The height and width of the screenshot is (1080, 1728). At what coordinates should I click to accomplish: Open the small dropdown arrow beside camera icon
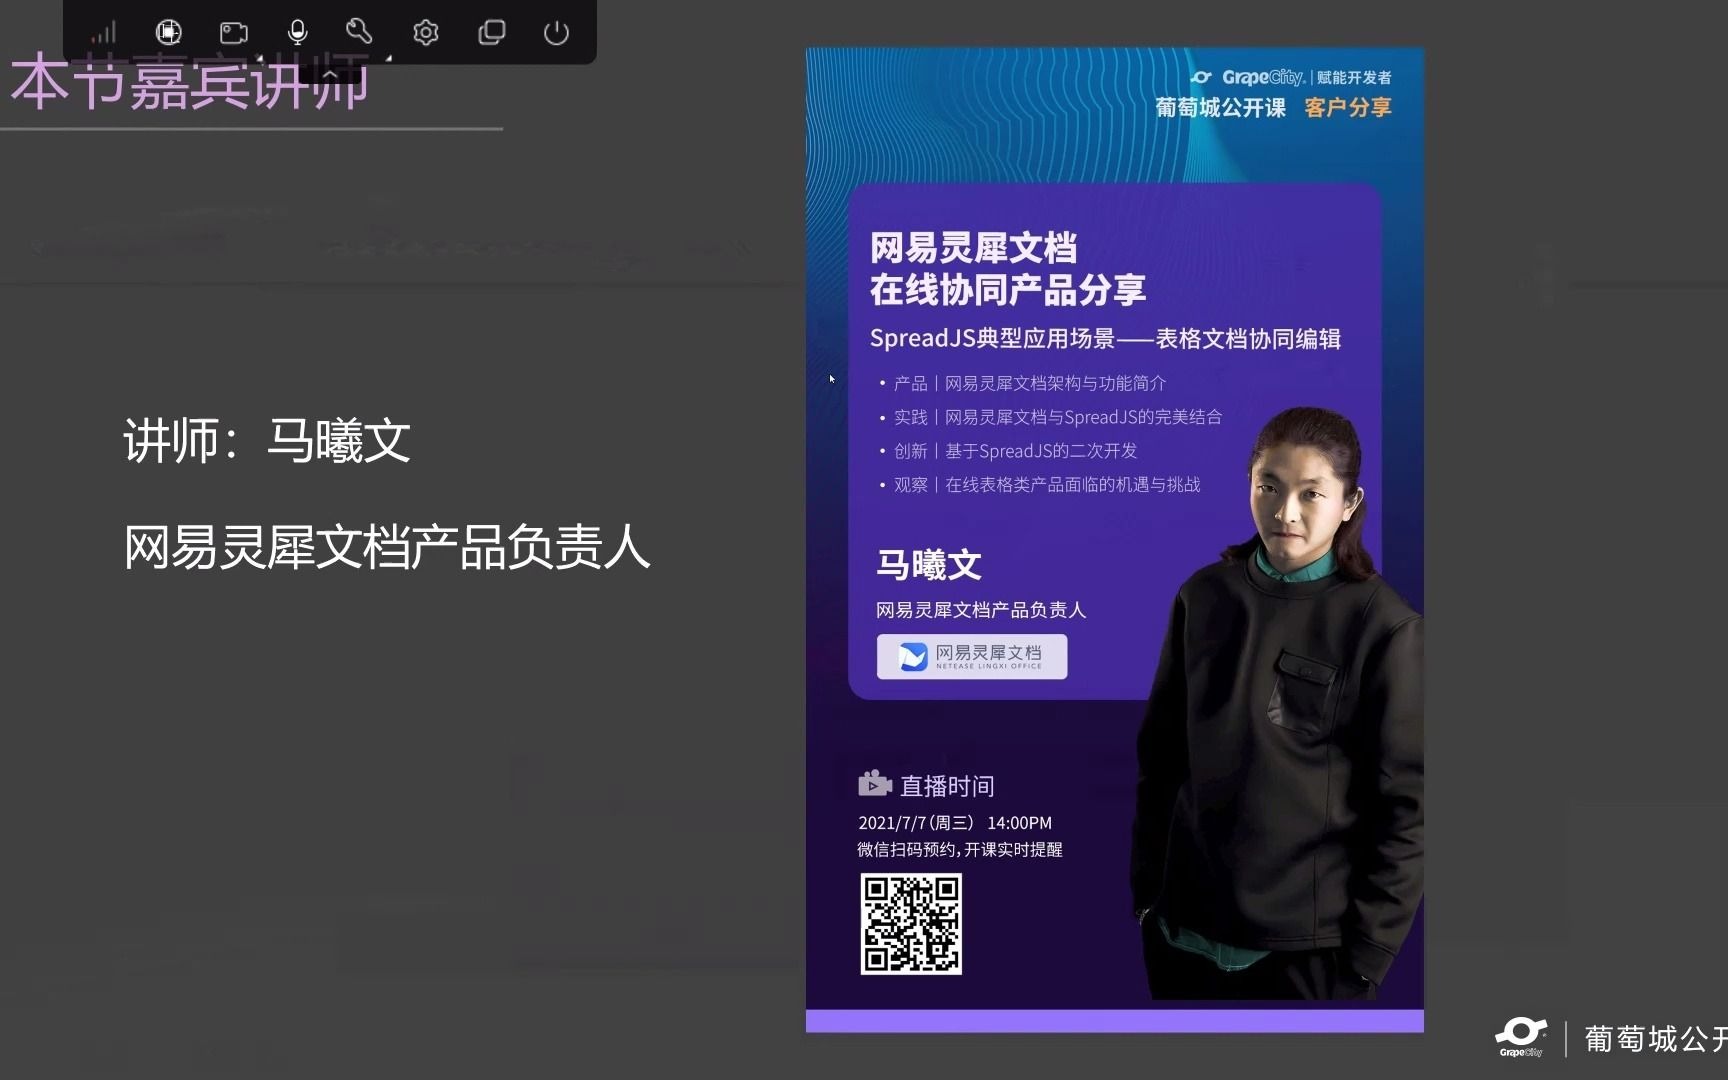259,59
